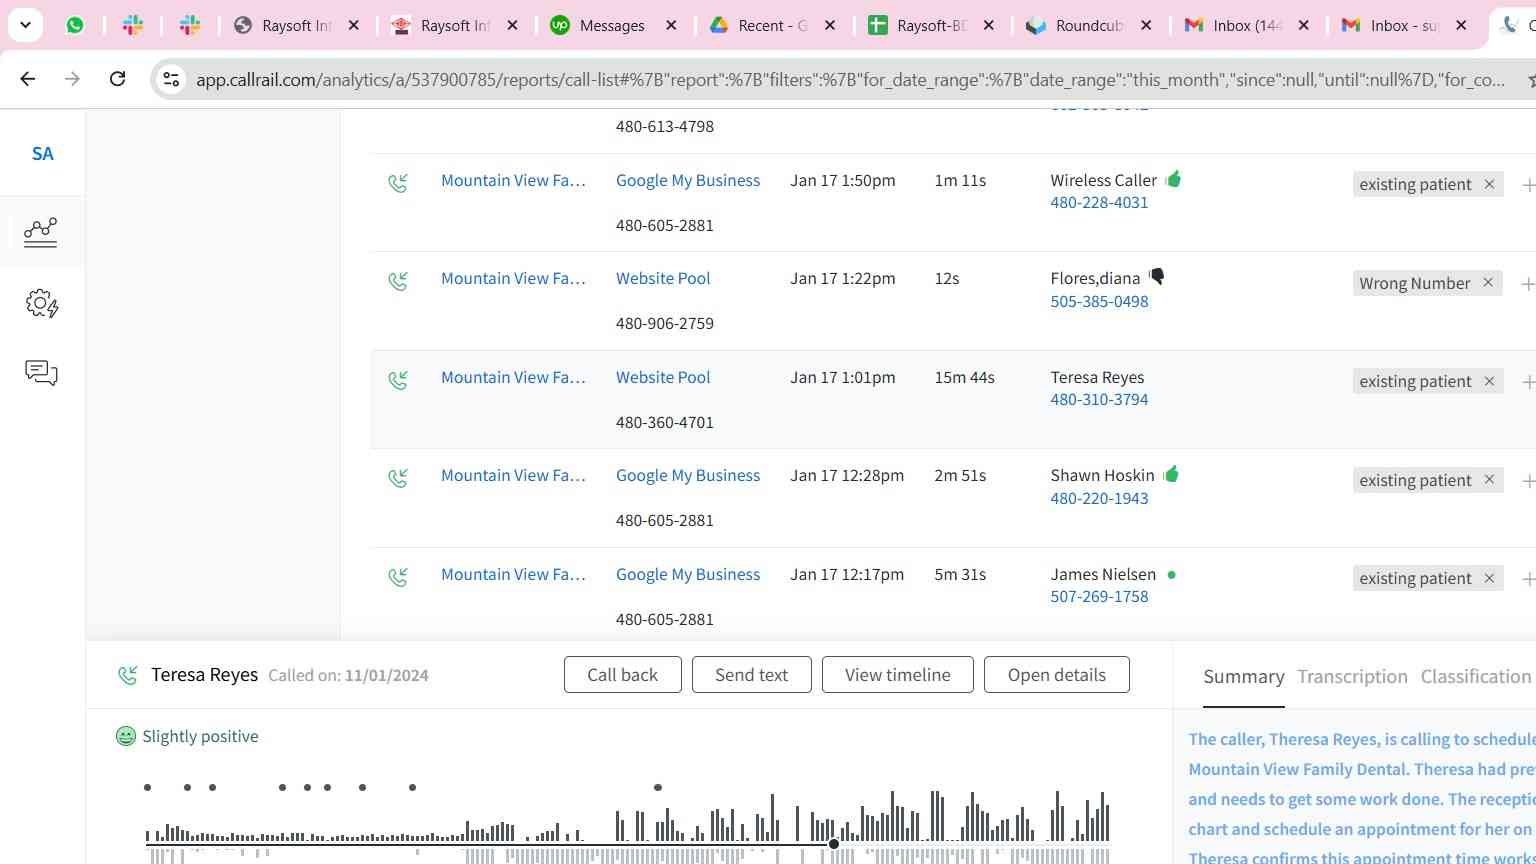Image resolution: width=1536 pixels, height=864 pixels.
Task: Open Website Pool source for Teresa Reyes call
Action: [x=663, y=377]
